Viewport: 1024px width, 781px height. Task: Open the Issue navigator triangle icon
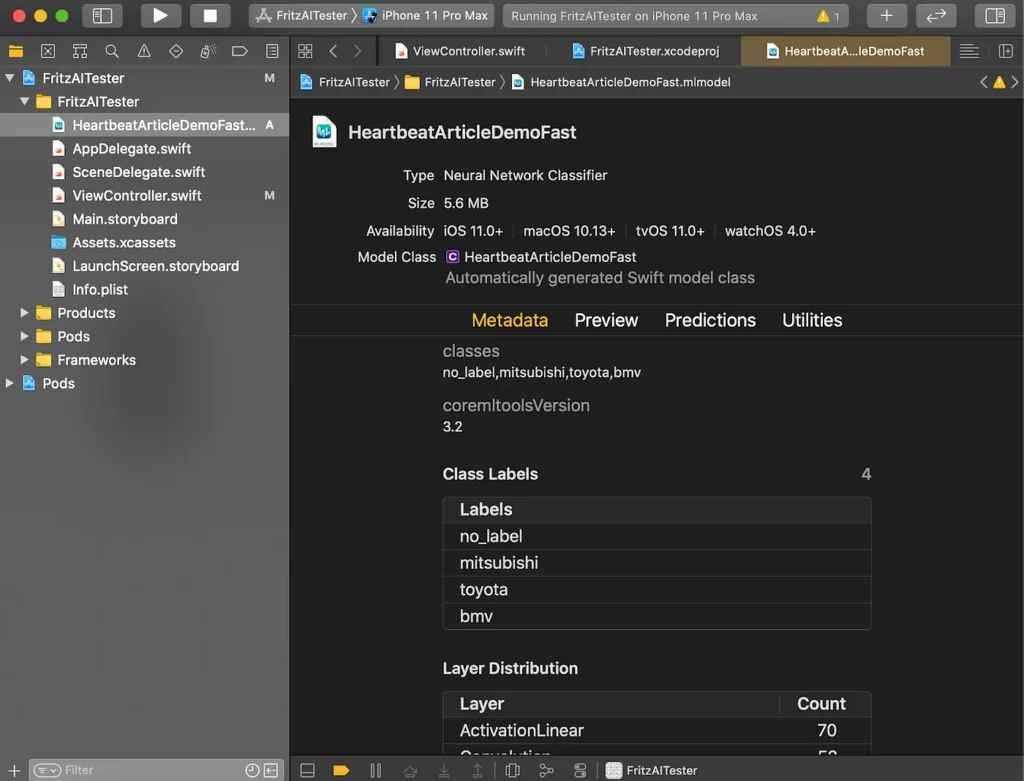(144, 51)
